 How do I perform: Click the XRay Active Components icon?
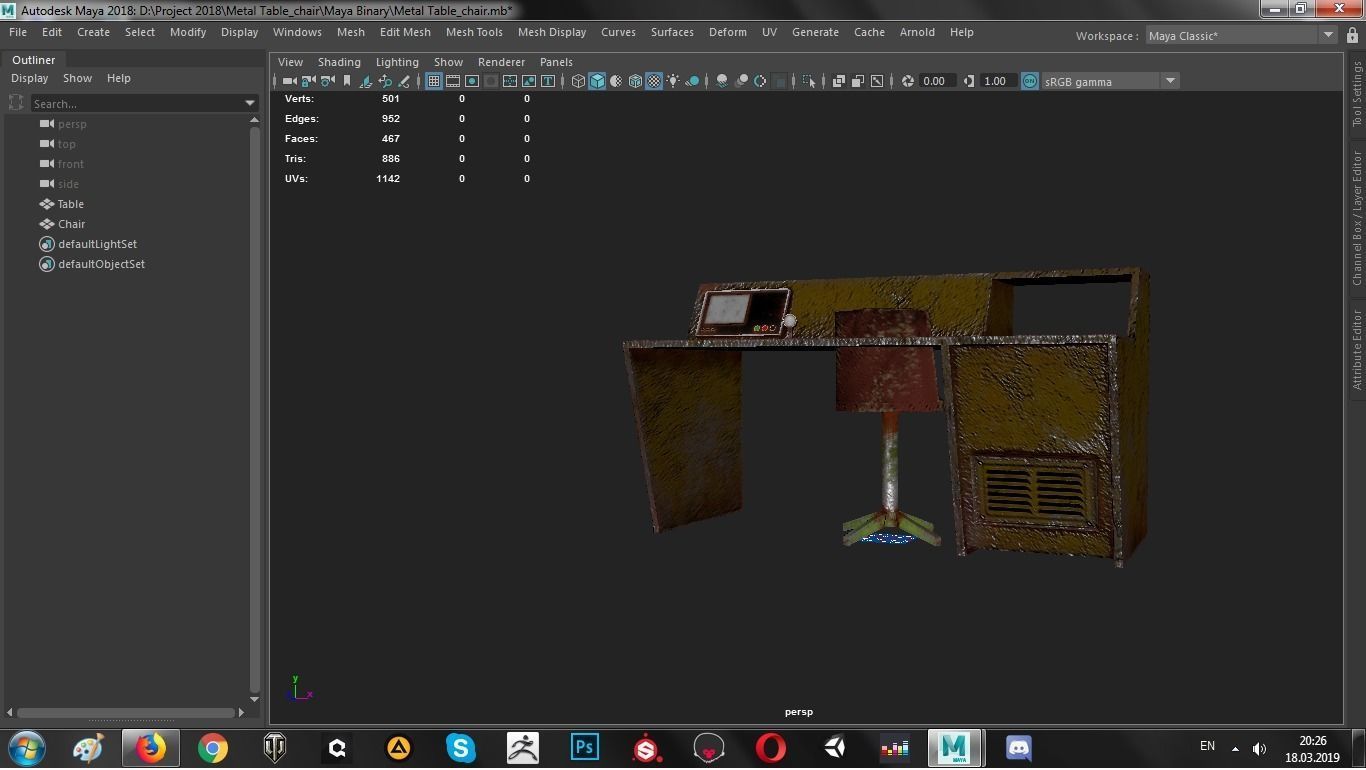[x=857, y=81]
